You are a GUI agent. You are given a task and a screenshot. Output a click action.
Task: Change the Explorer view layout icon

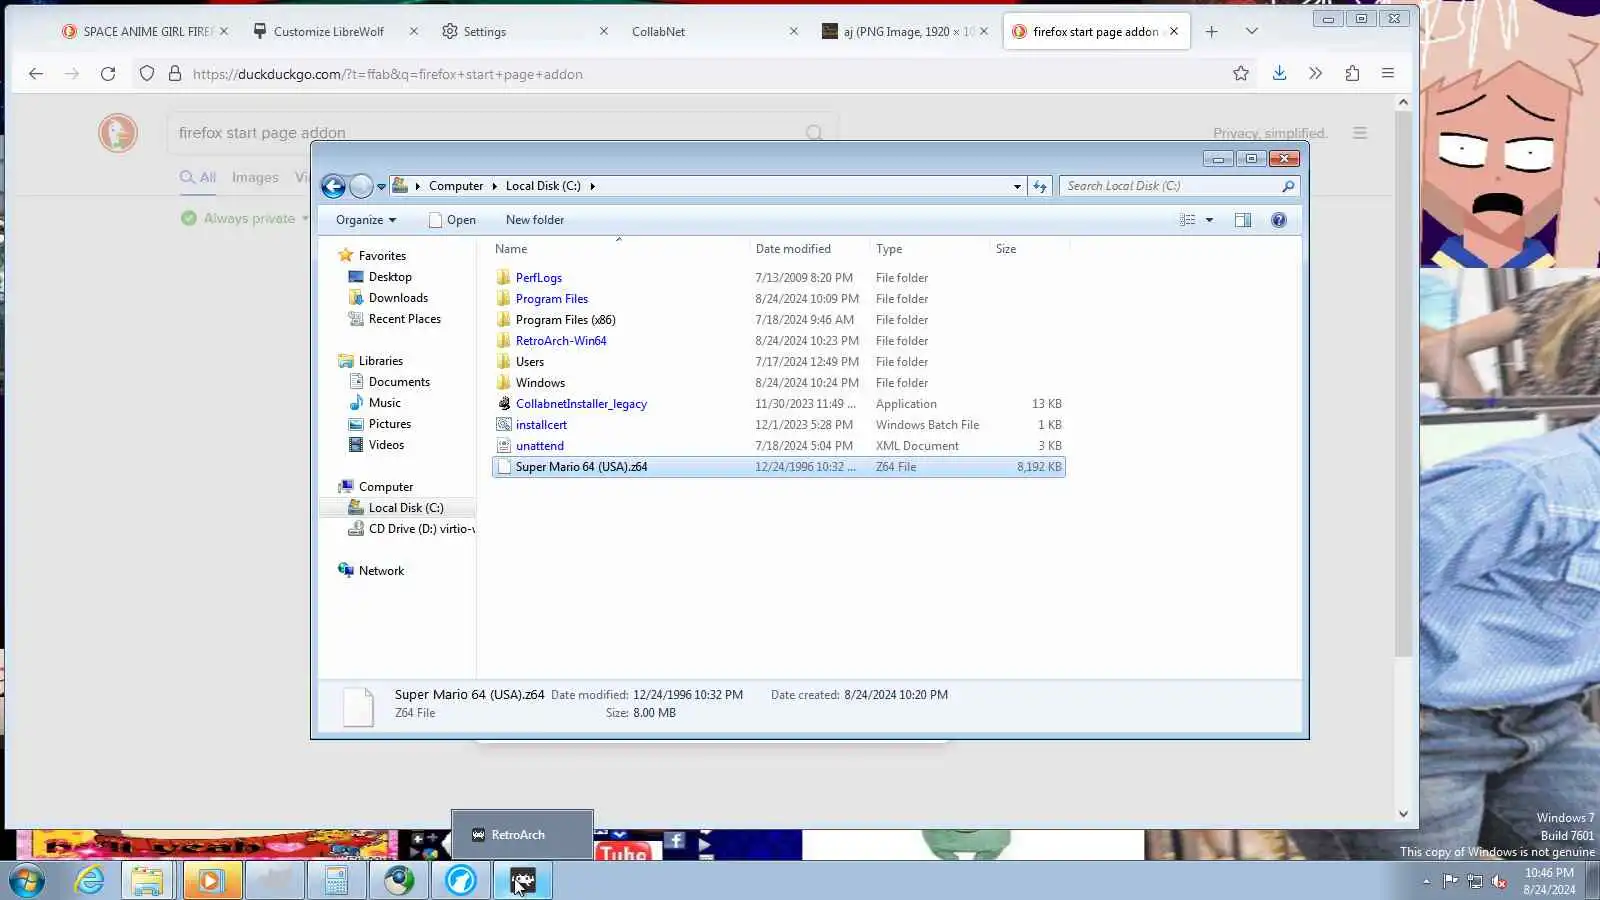pos(1187,220)
